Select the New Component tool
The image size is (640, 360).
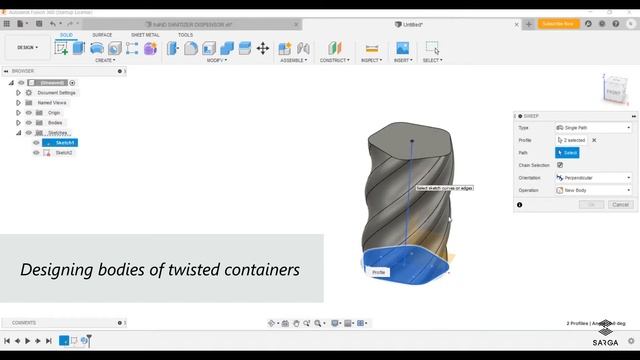pyautogui.click(x=284, y=48)
